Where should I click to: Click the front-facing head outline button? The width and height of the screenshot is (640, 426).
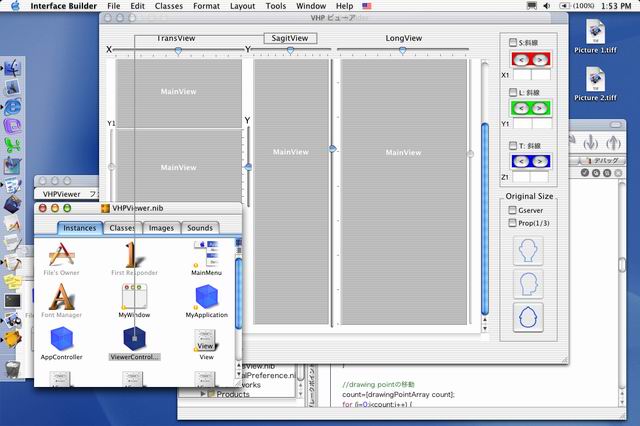(x=528, y=250)
